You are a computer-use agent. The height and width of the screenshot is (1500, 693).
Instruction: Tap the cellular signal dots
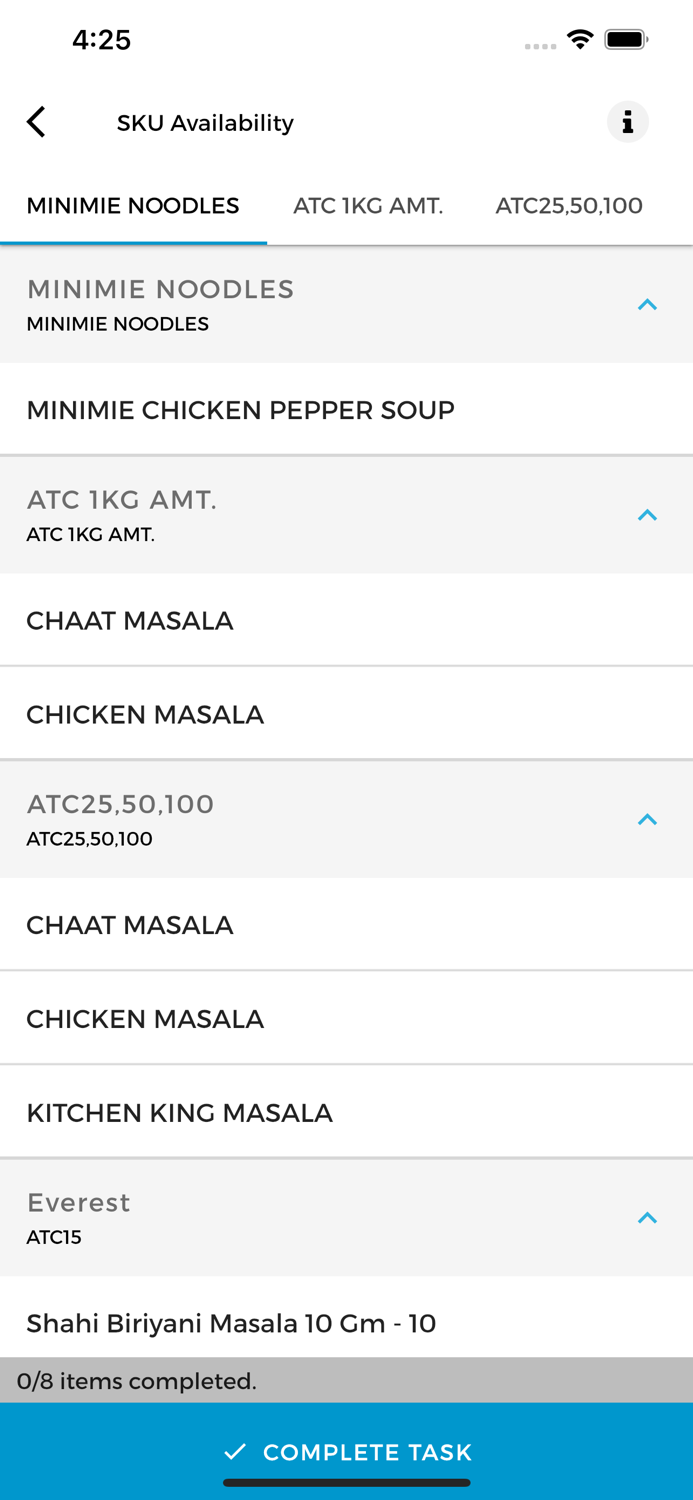(540, 45)
